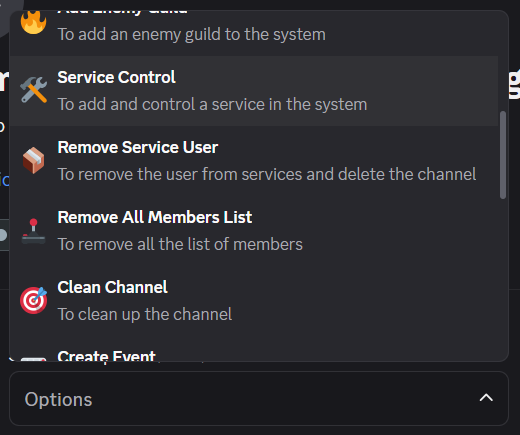
Task: Click 'To clean up the channel' description
Action: (x=145, y=315)
